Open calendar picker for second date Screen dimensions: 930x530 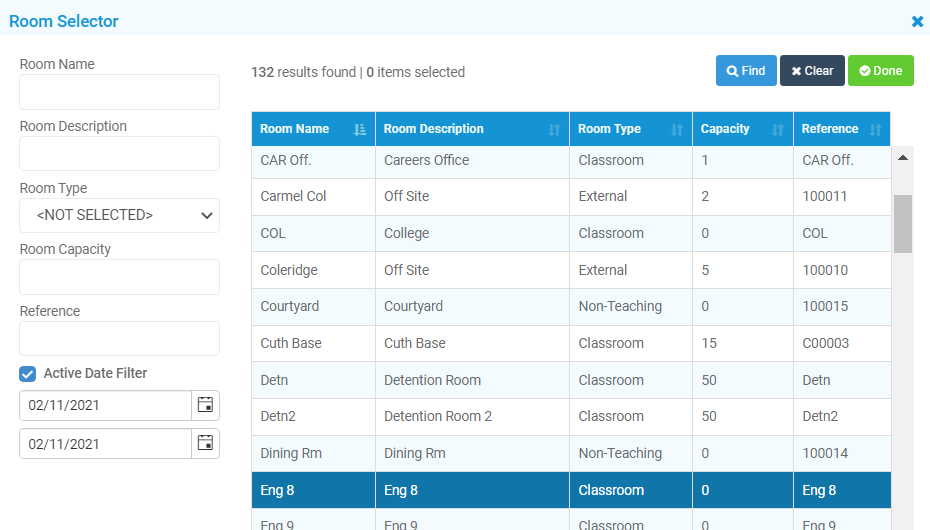pyautogui.click(x=205, y=443)
